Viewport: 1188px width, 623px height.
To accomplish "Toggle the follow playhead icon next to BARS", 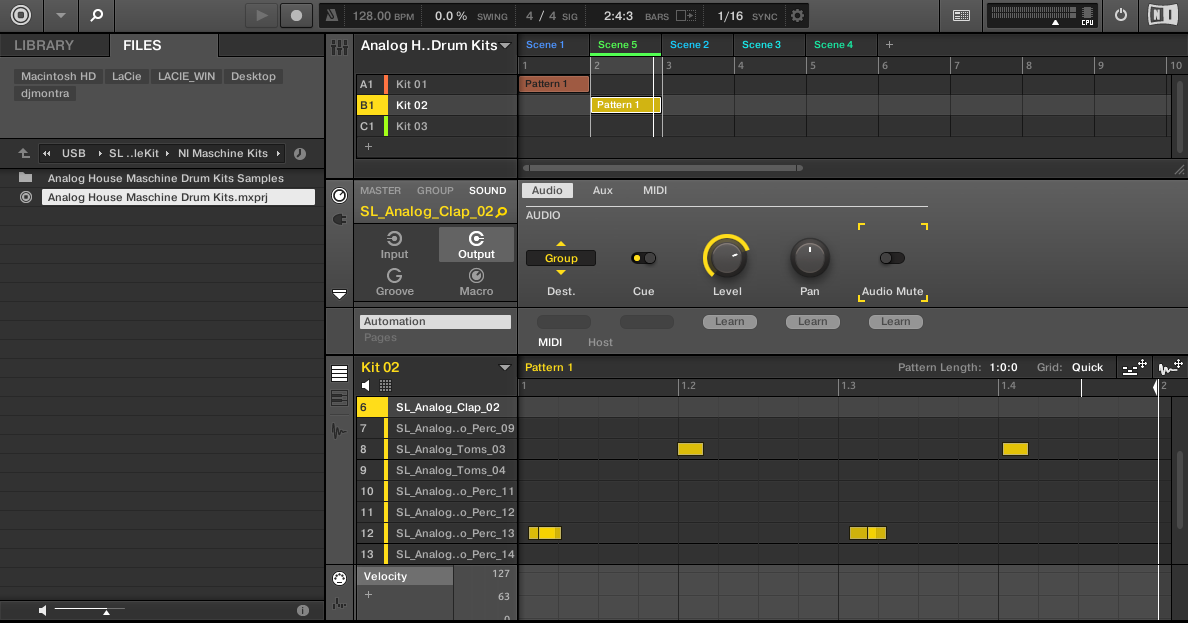I will (x=686, y=16).
